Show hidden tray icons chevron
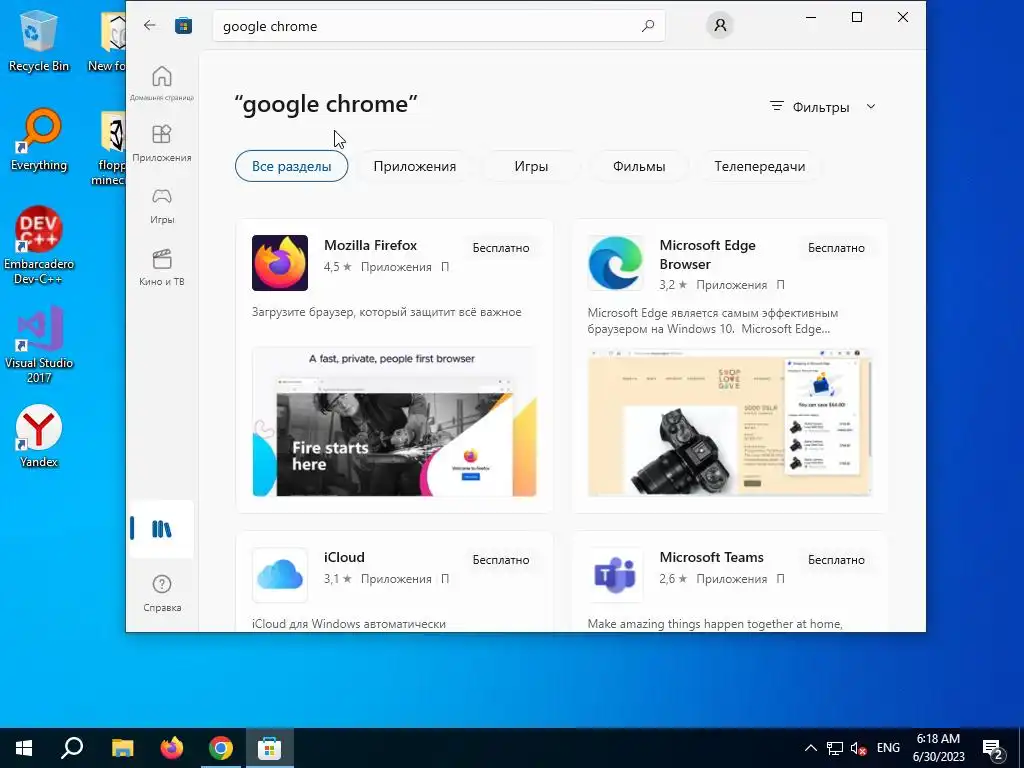Screen dimensions: 1024x768 click(x=810, y=748)
